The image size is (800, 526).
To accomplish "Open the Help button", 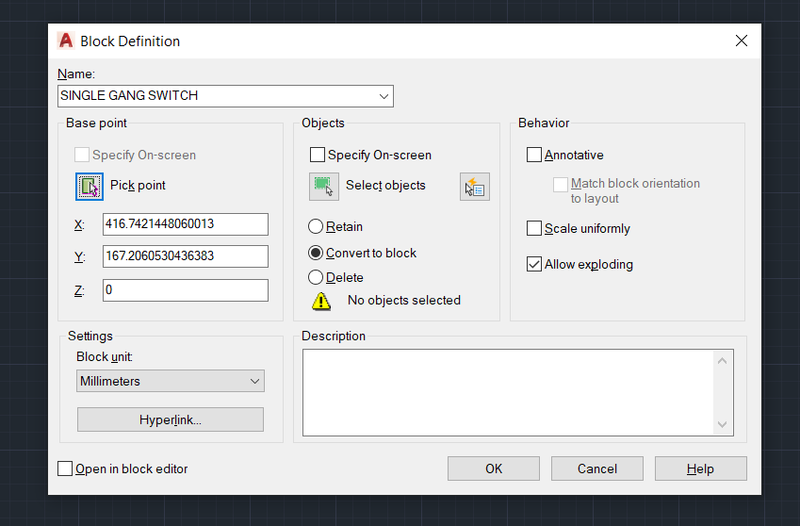I will (701, 468).
